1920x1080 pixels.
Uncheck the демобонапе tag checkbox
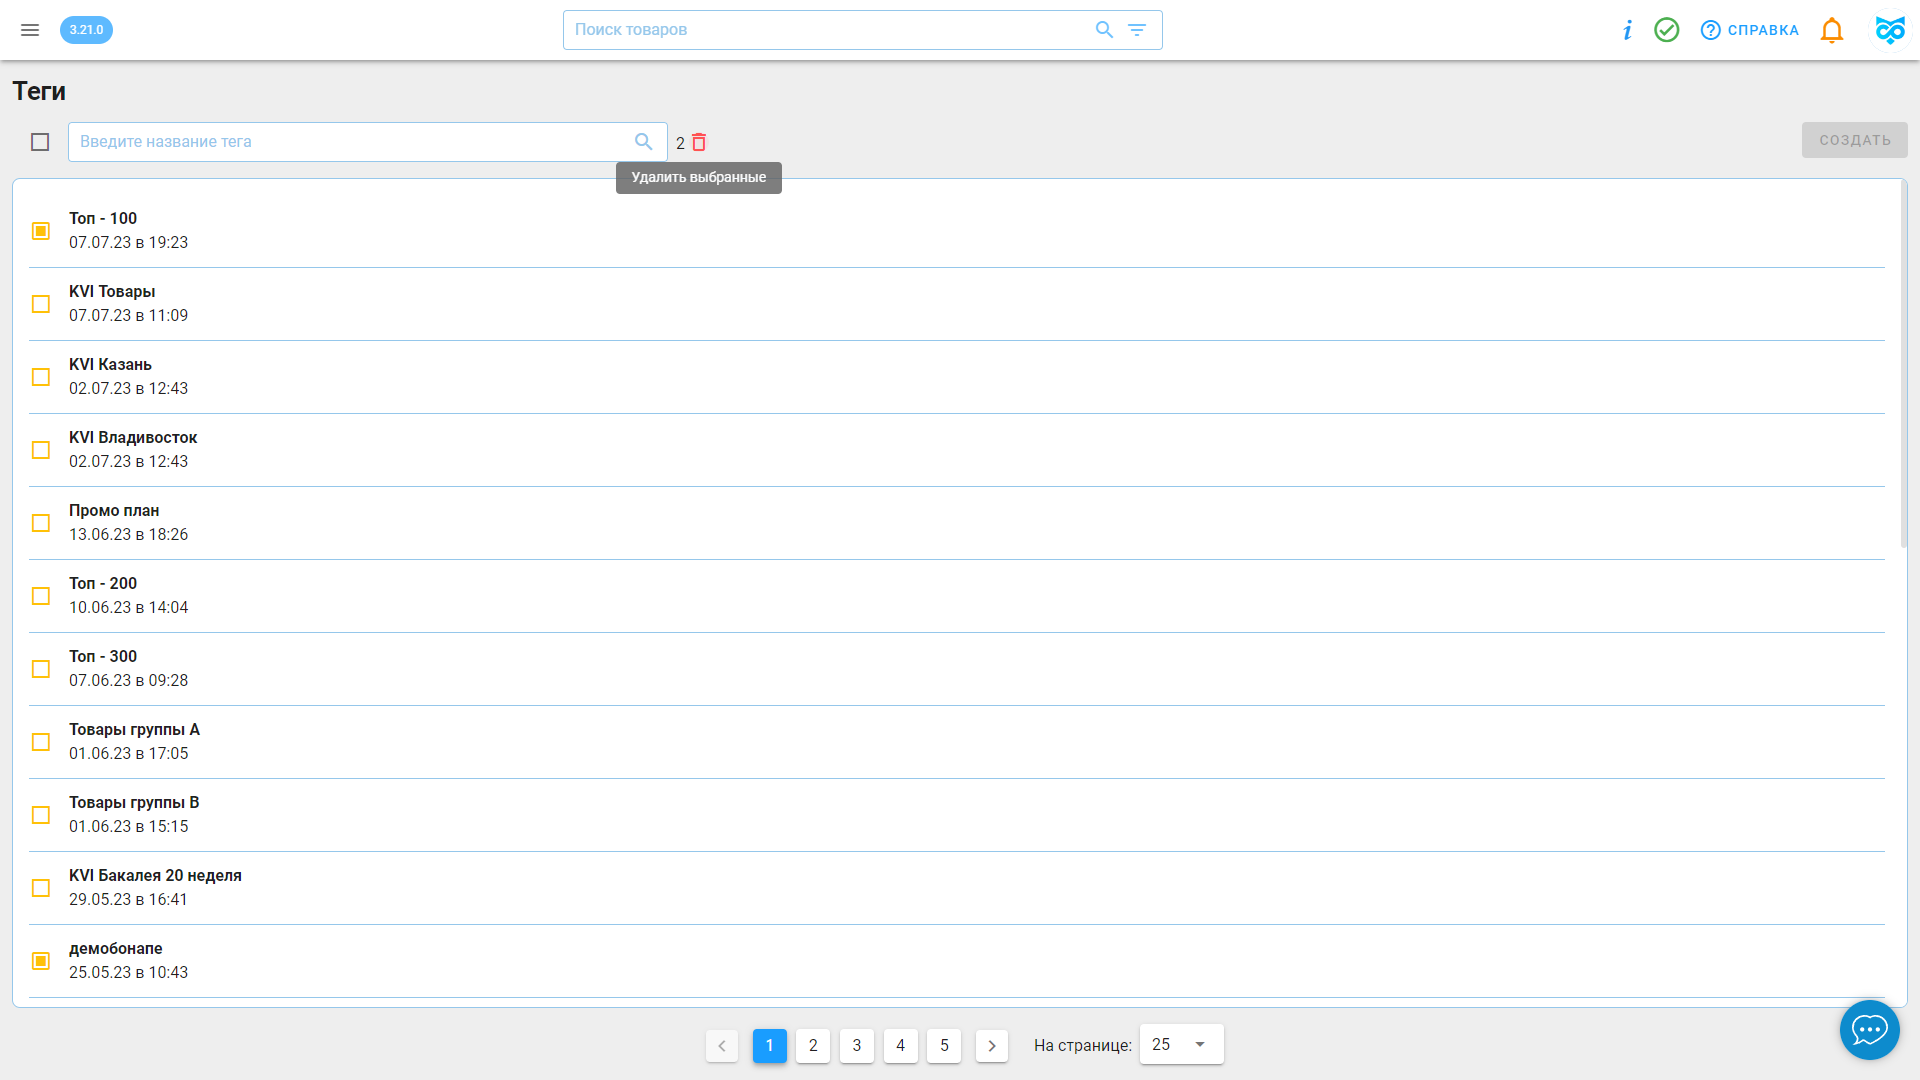41,961
